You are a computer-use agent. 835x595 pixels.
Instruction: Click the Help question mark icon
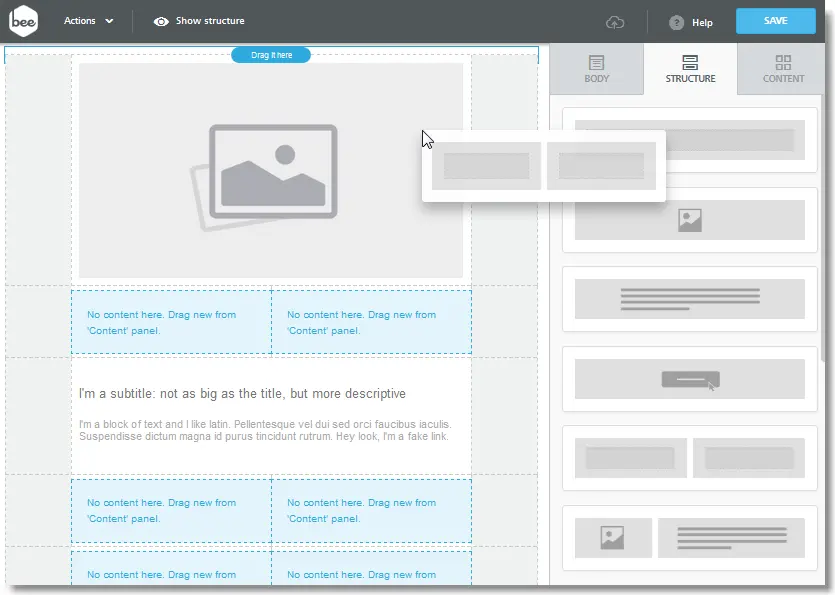point(676,22)
